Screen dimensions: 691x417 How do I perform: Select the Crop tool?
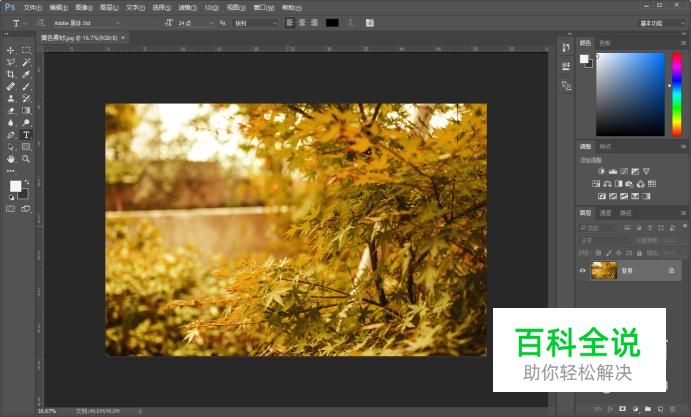[x=11, y=74]
